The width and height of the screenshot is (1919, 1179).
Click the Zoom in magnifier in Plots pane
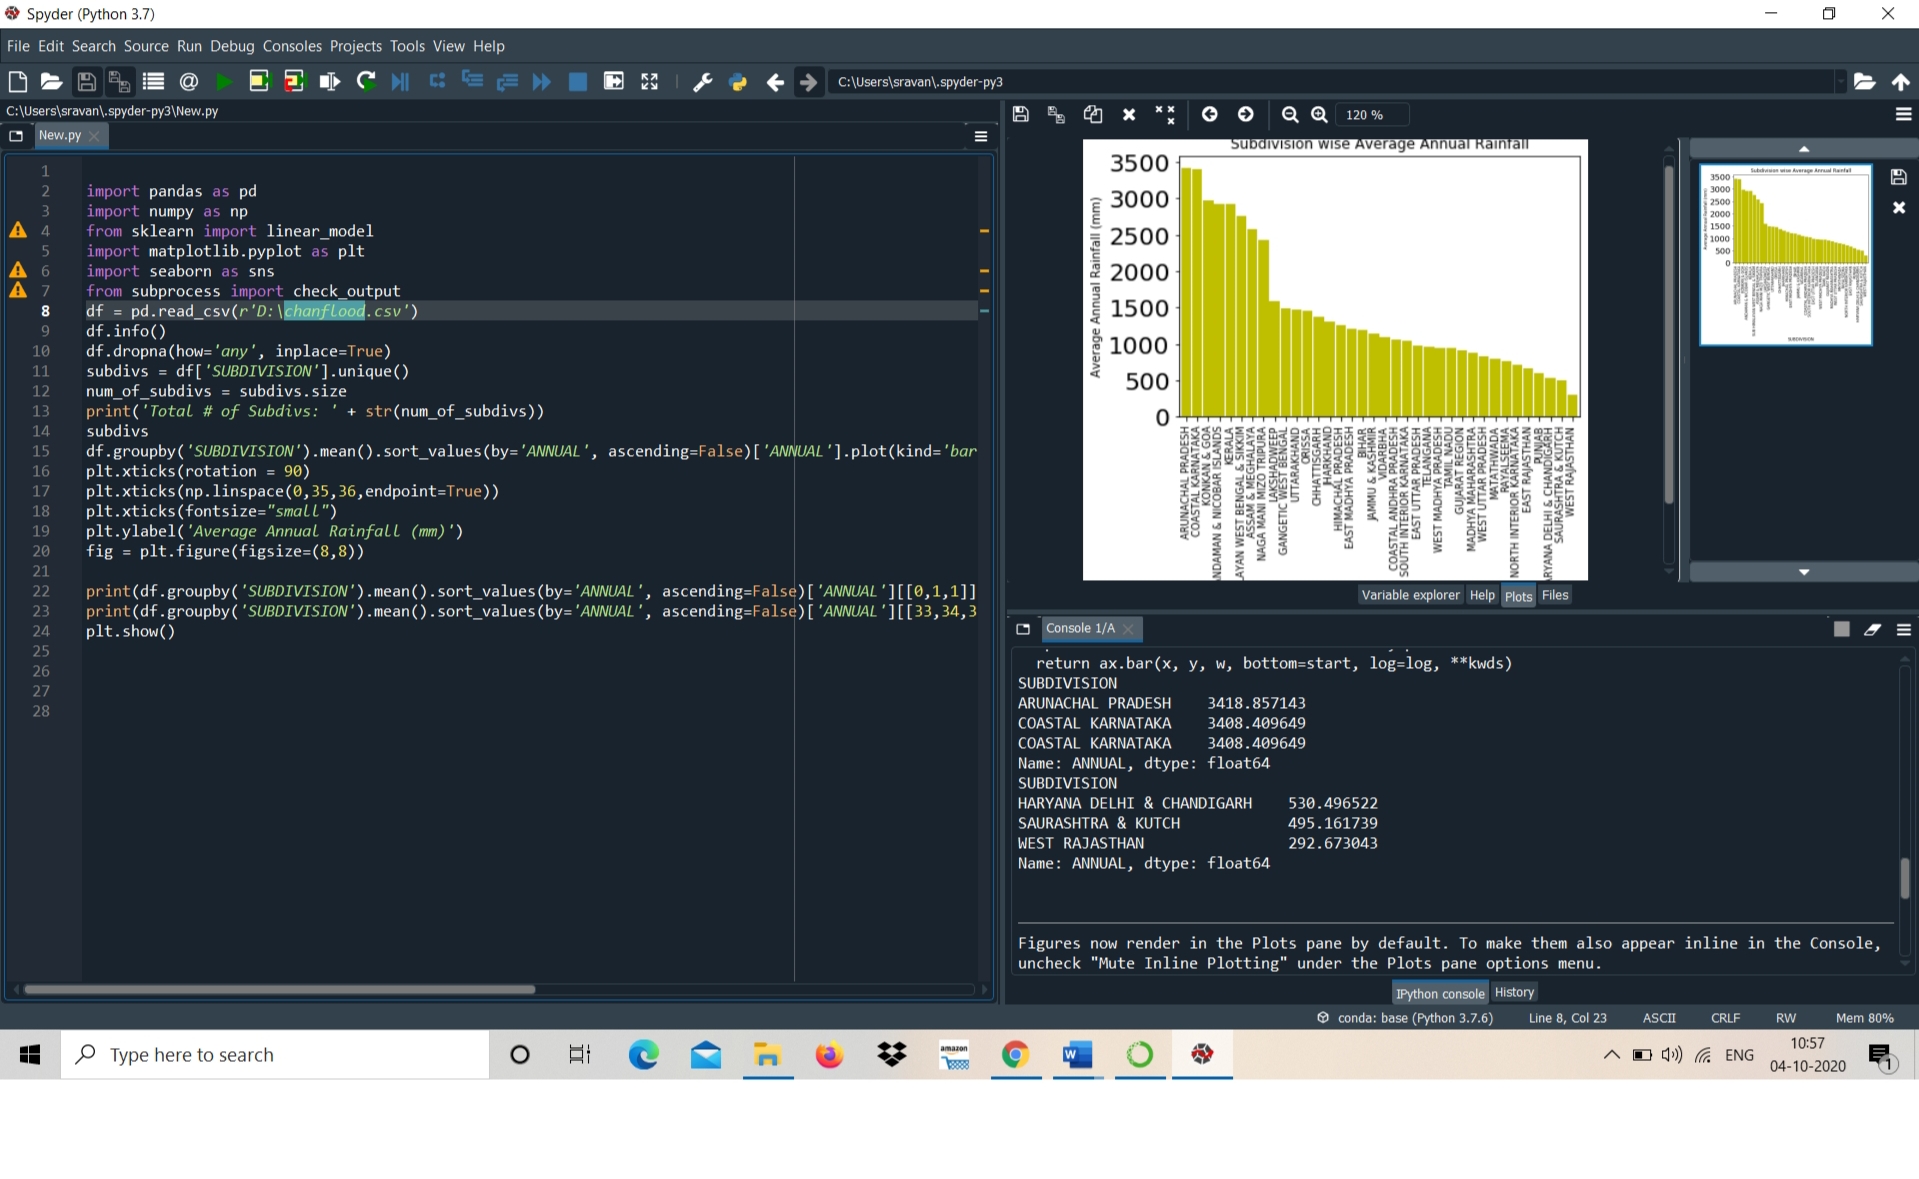click(1319, 115)
